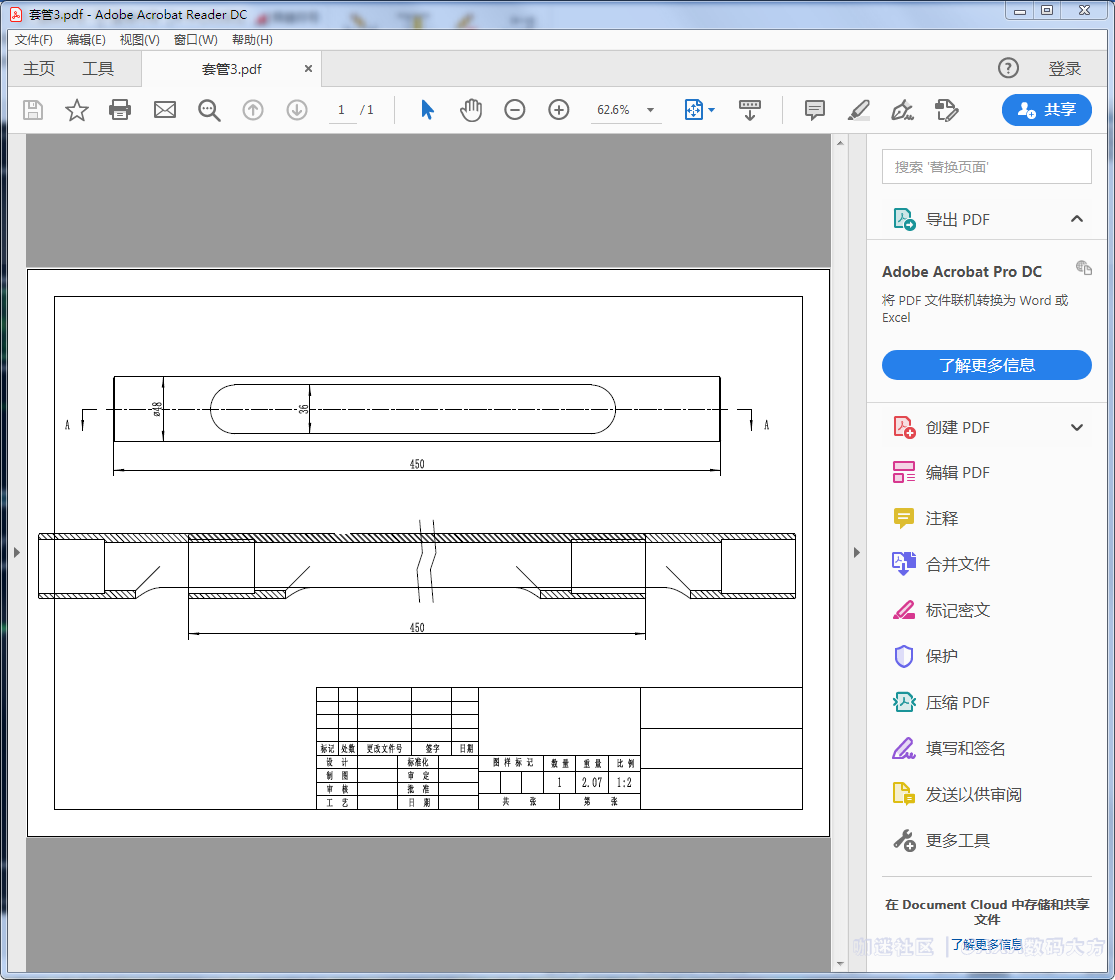Select the arrow Selection tool
The image size is (1115, 980).
coord(427,110)
